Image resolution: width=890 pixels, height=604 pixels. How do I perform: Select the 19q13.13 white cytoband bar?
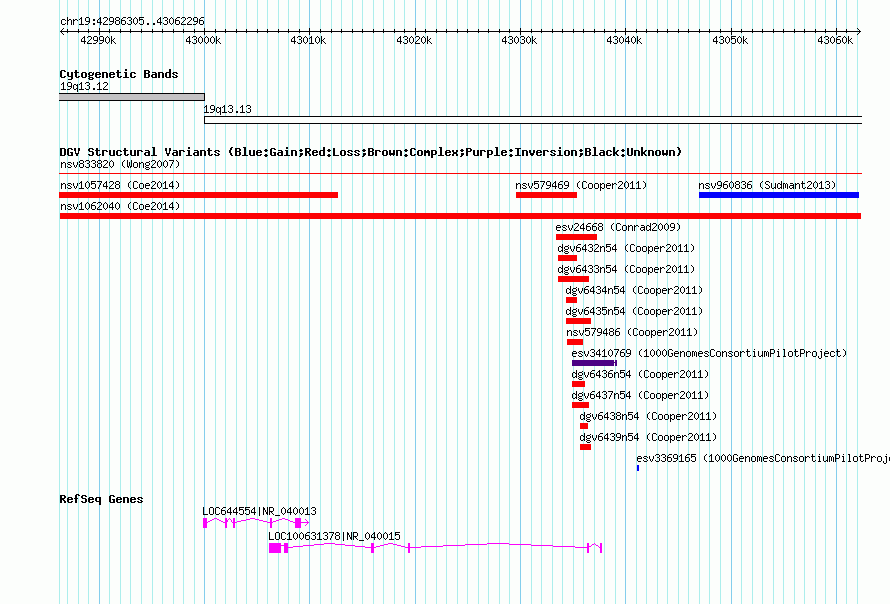pos(533,120)
